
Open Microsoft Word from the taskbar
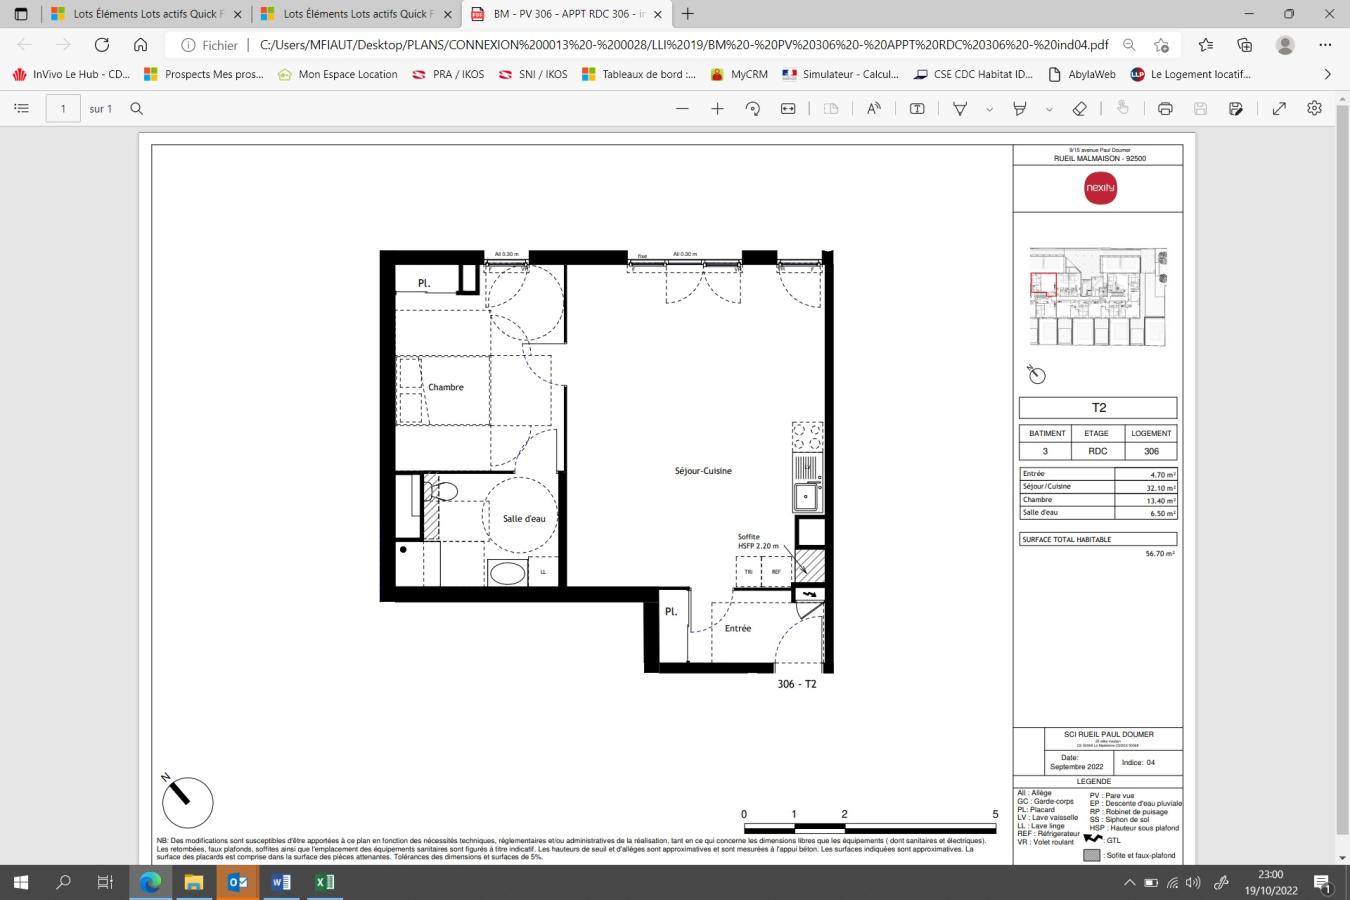coord(281,882)
